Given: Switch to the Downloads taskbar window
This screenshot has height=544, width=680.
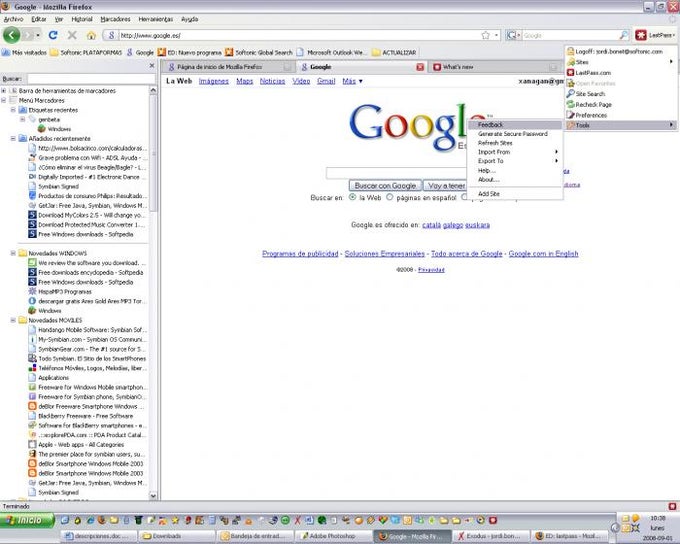Looking at the screenshot, I should 177,536.
